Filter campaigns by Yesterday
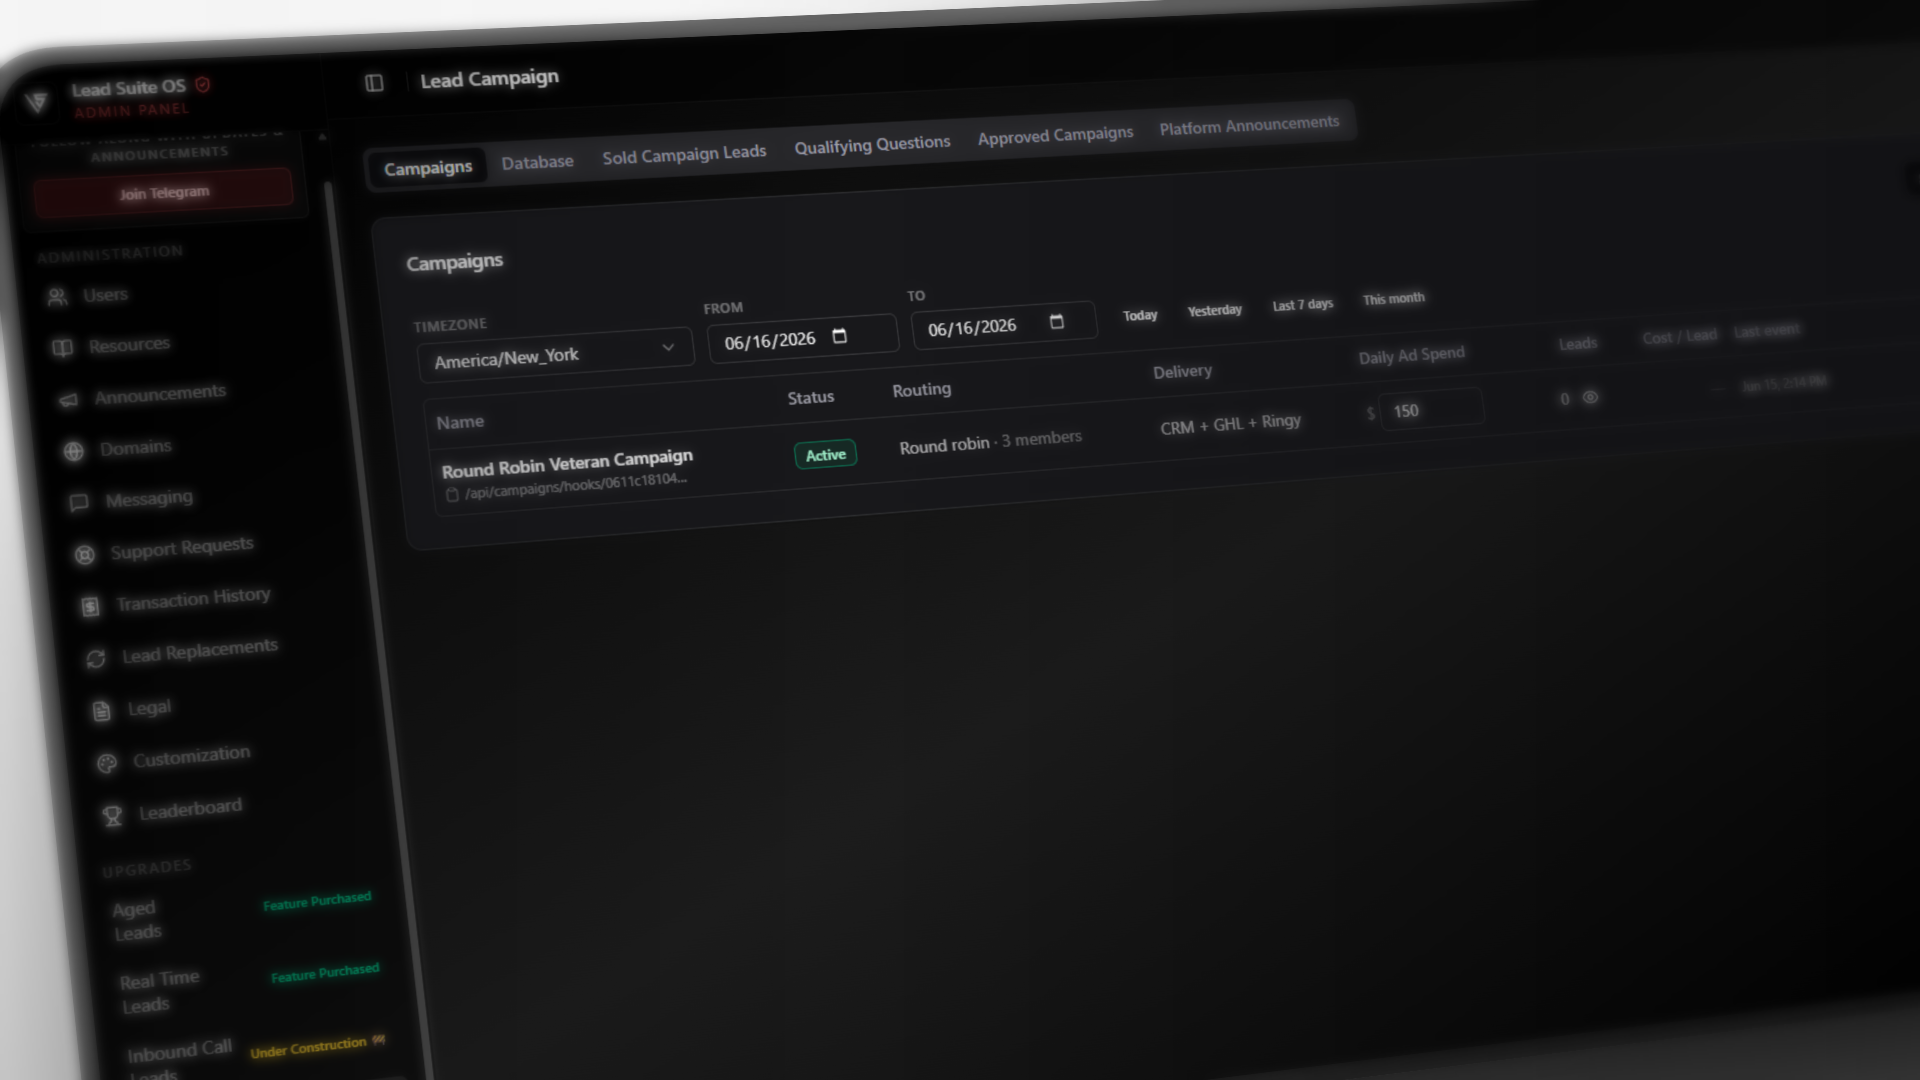 [x=1215, y=310]
